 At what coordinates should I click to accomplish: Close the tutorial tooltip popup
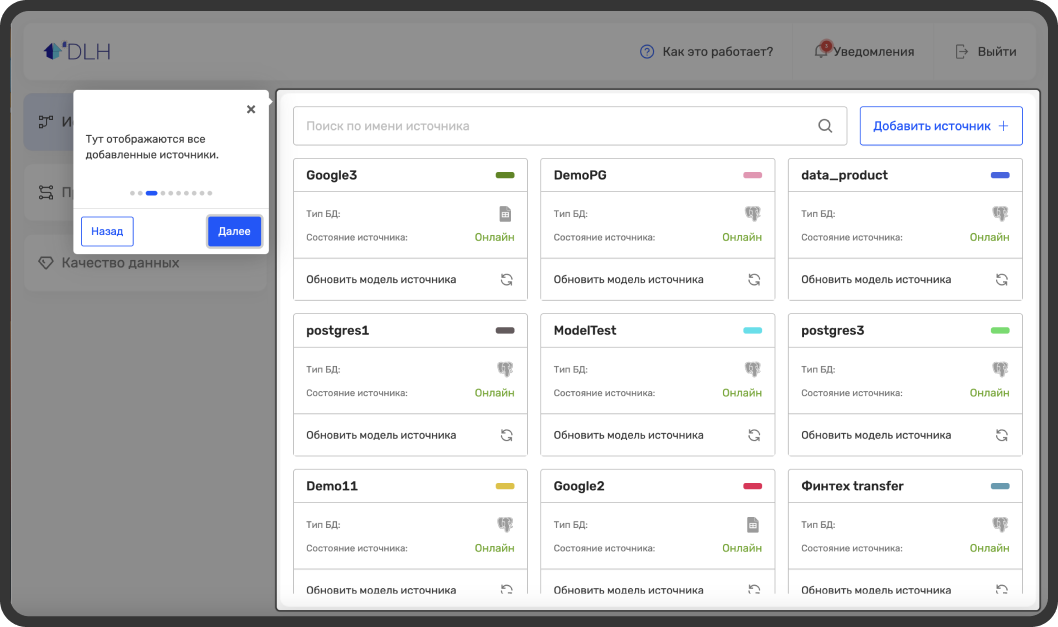point(251,109)
